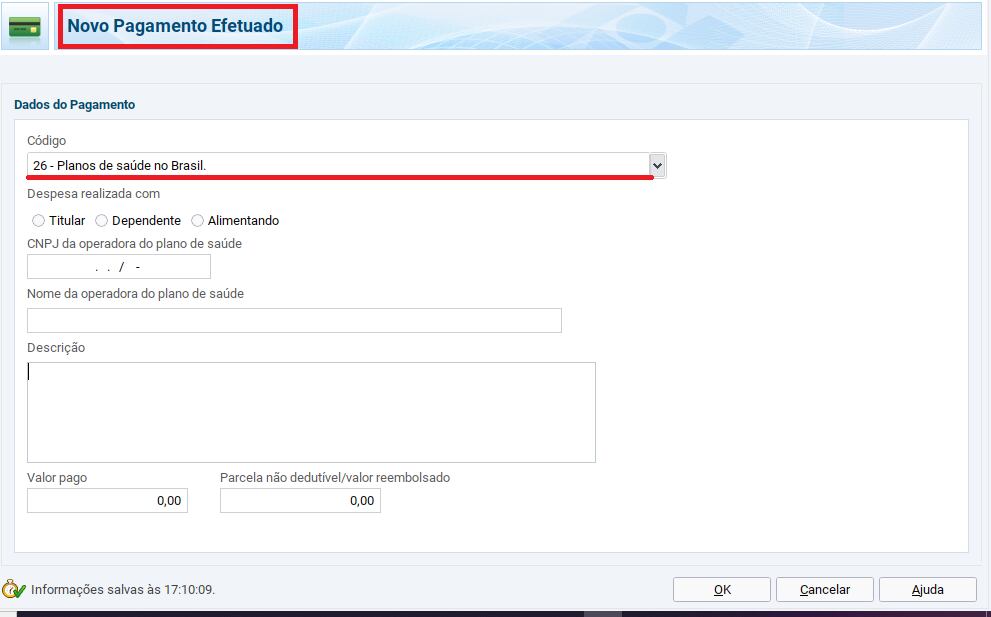Click the green payment card icon in header
The height and width of the screenshot is (617, 991).
tap(25, 27)
